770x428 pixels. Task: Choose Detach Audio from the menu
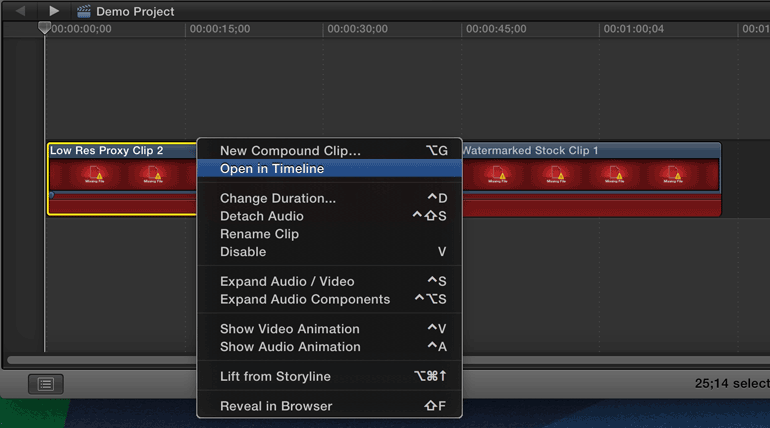coord(330,216)
